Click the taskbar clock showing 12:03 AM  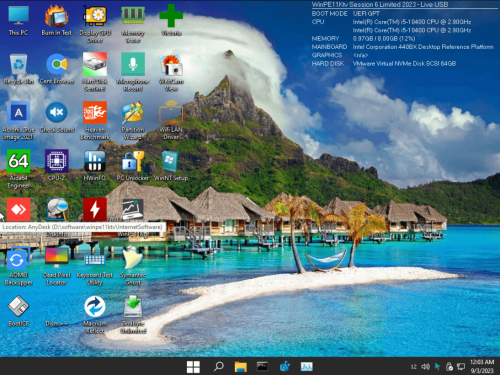(x=482, y=366)
